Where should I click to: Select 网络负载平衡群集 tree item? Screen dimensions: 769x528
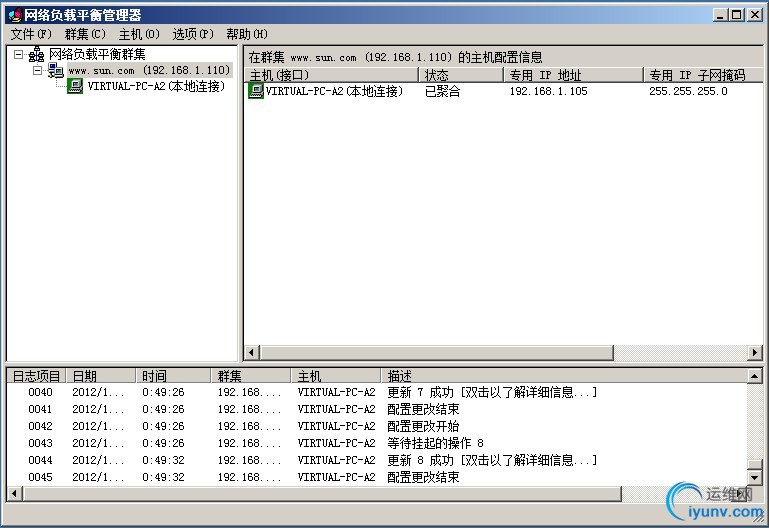point(97,54)
